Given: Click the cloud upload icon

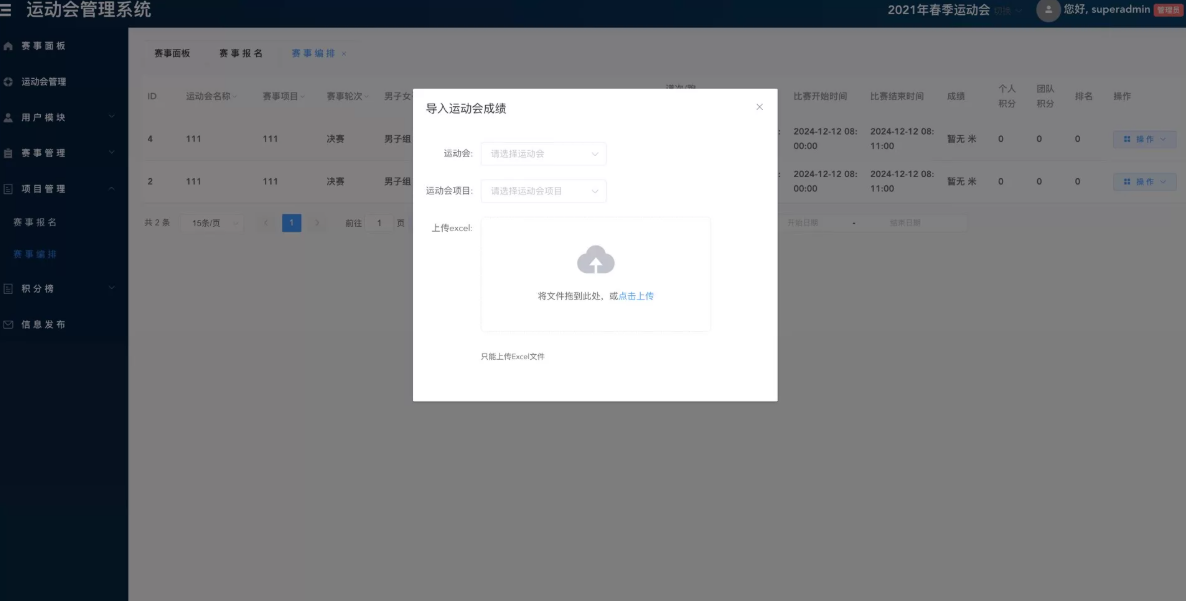Looking at the screenshot, I should [x=596, y=259].
